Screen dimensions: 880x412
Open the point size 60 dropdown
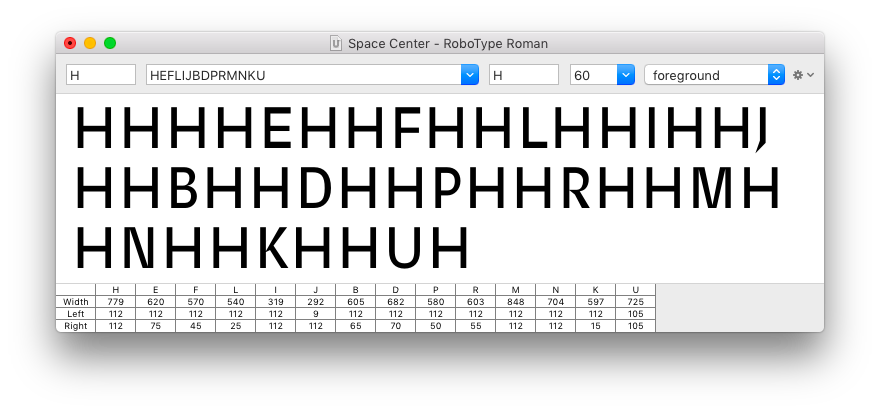(626, 75)
